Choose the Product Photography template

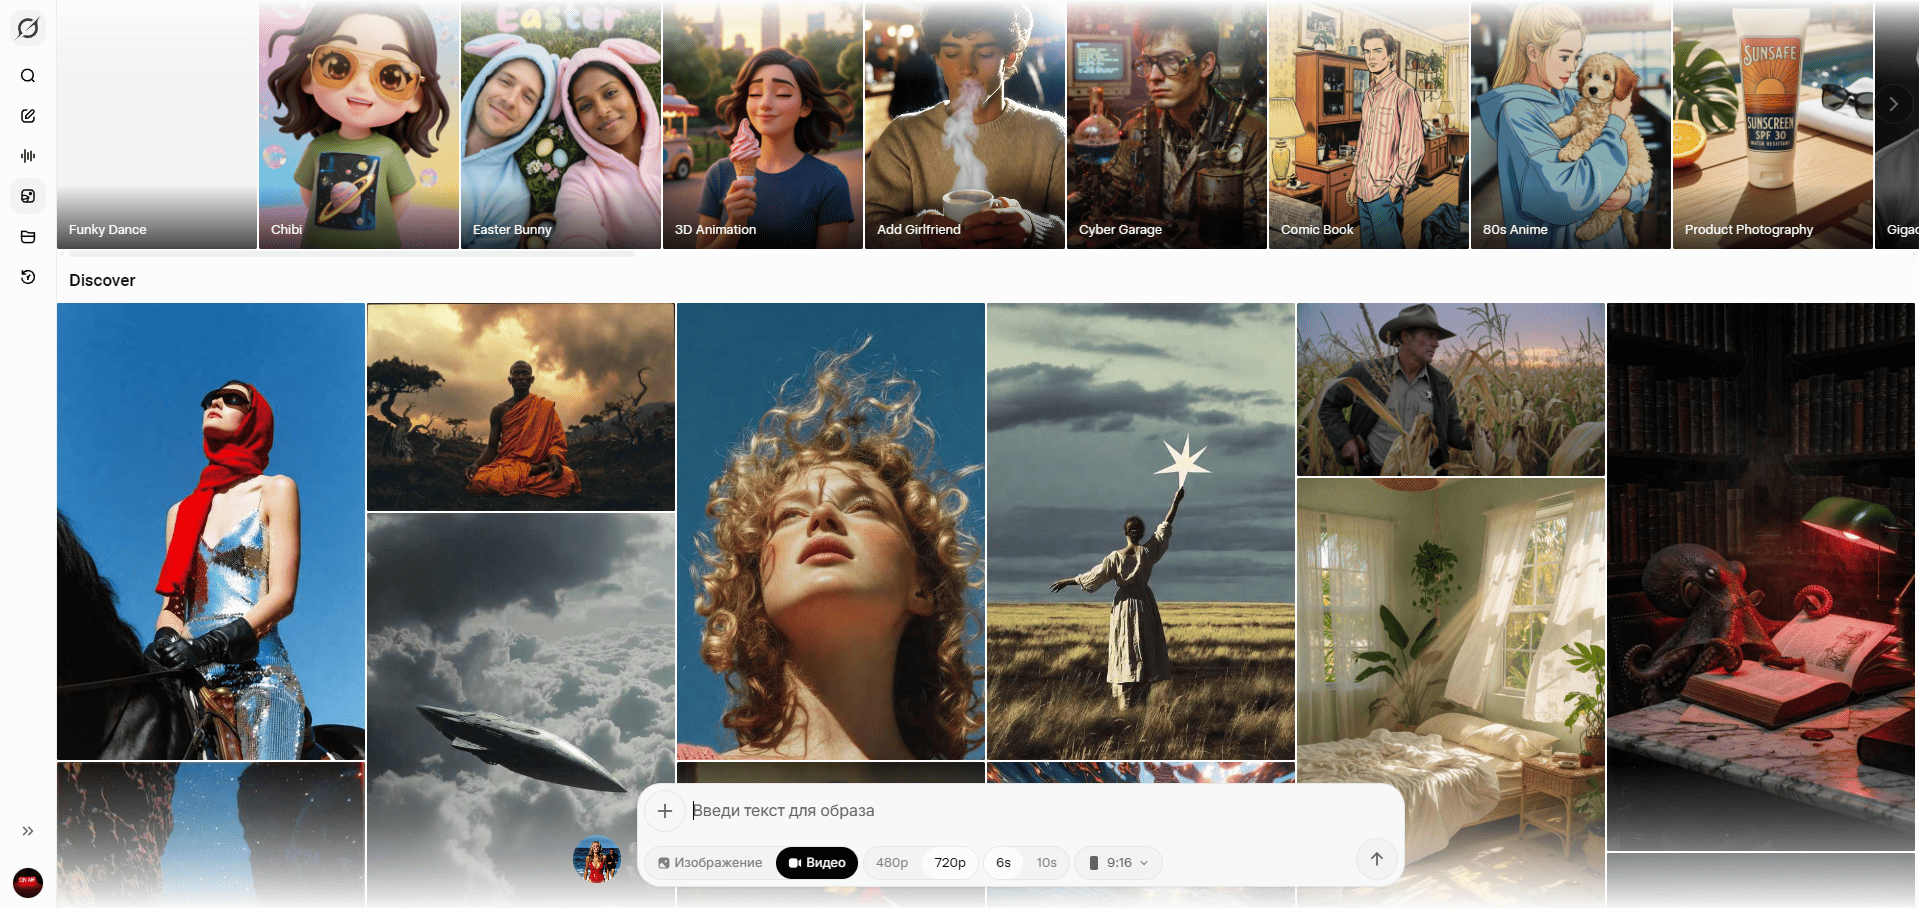[x=1772, y=125]
